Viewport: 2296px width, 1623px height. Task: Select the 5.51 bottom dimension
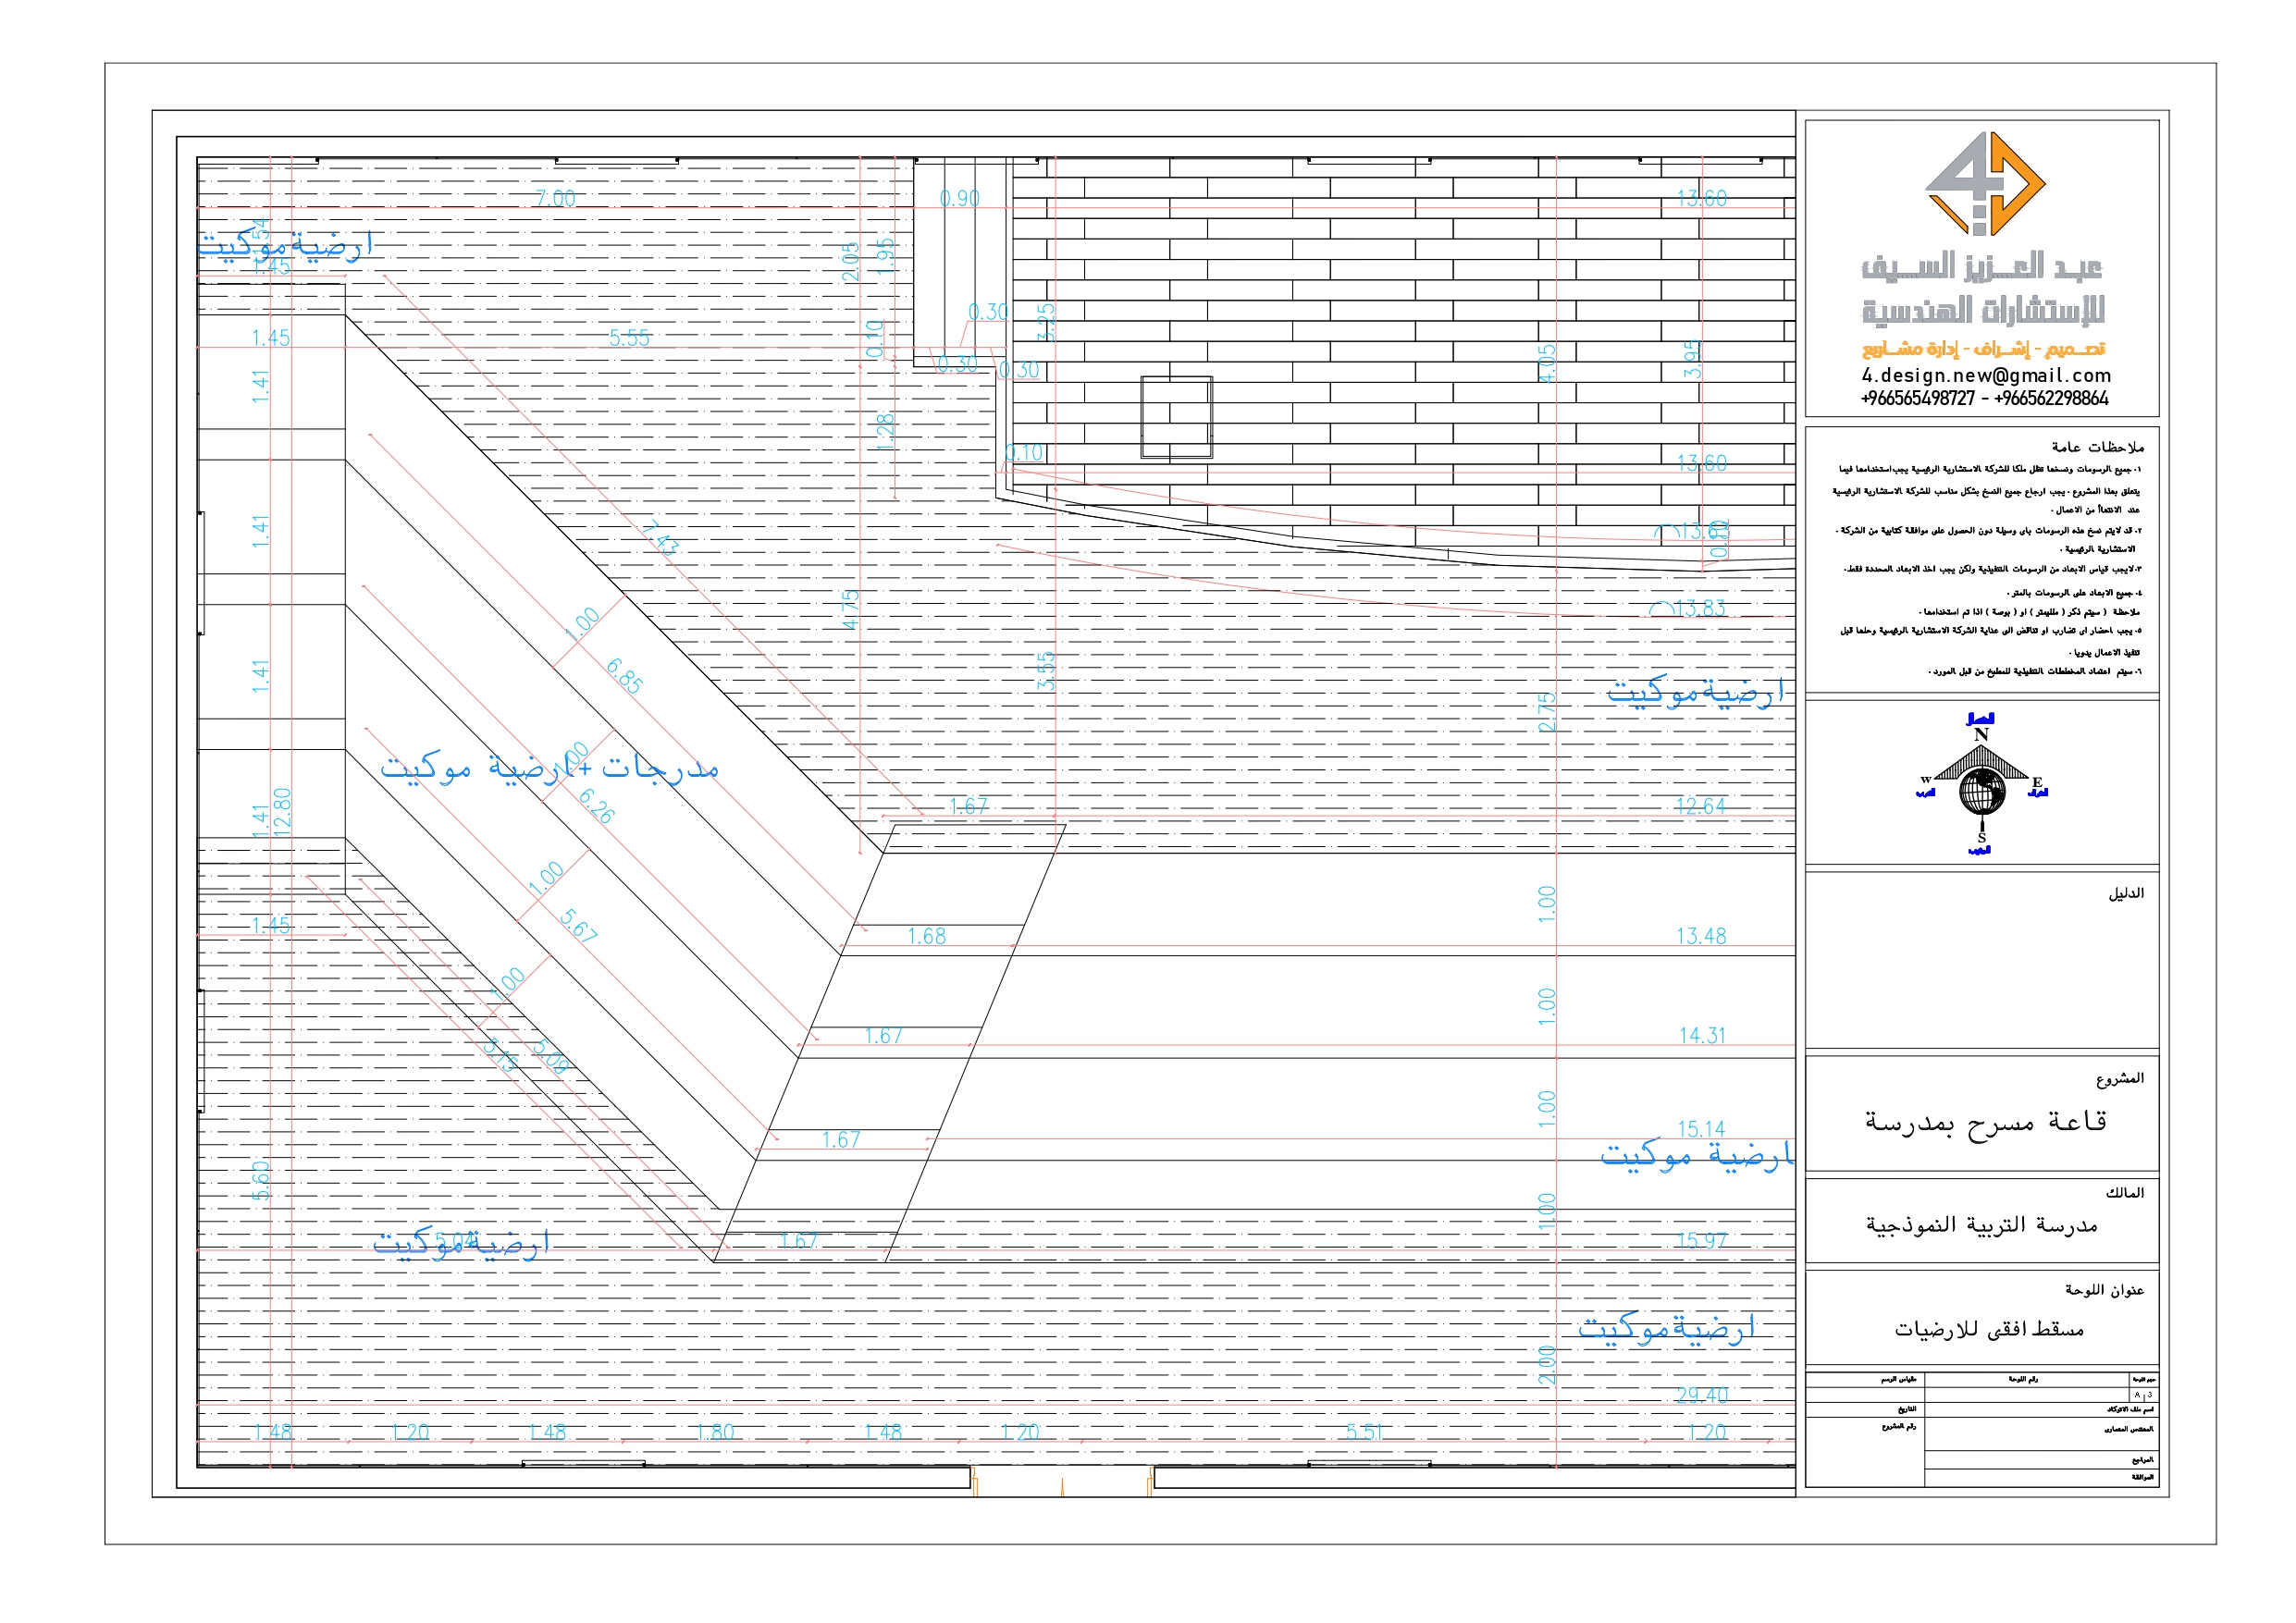(1364, 1432)
